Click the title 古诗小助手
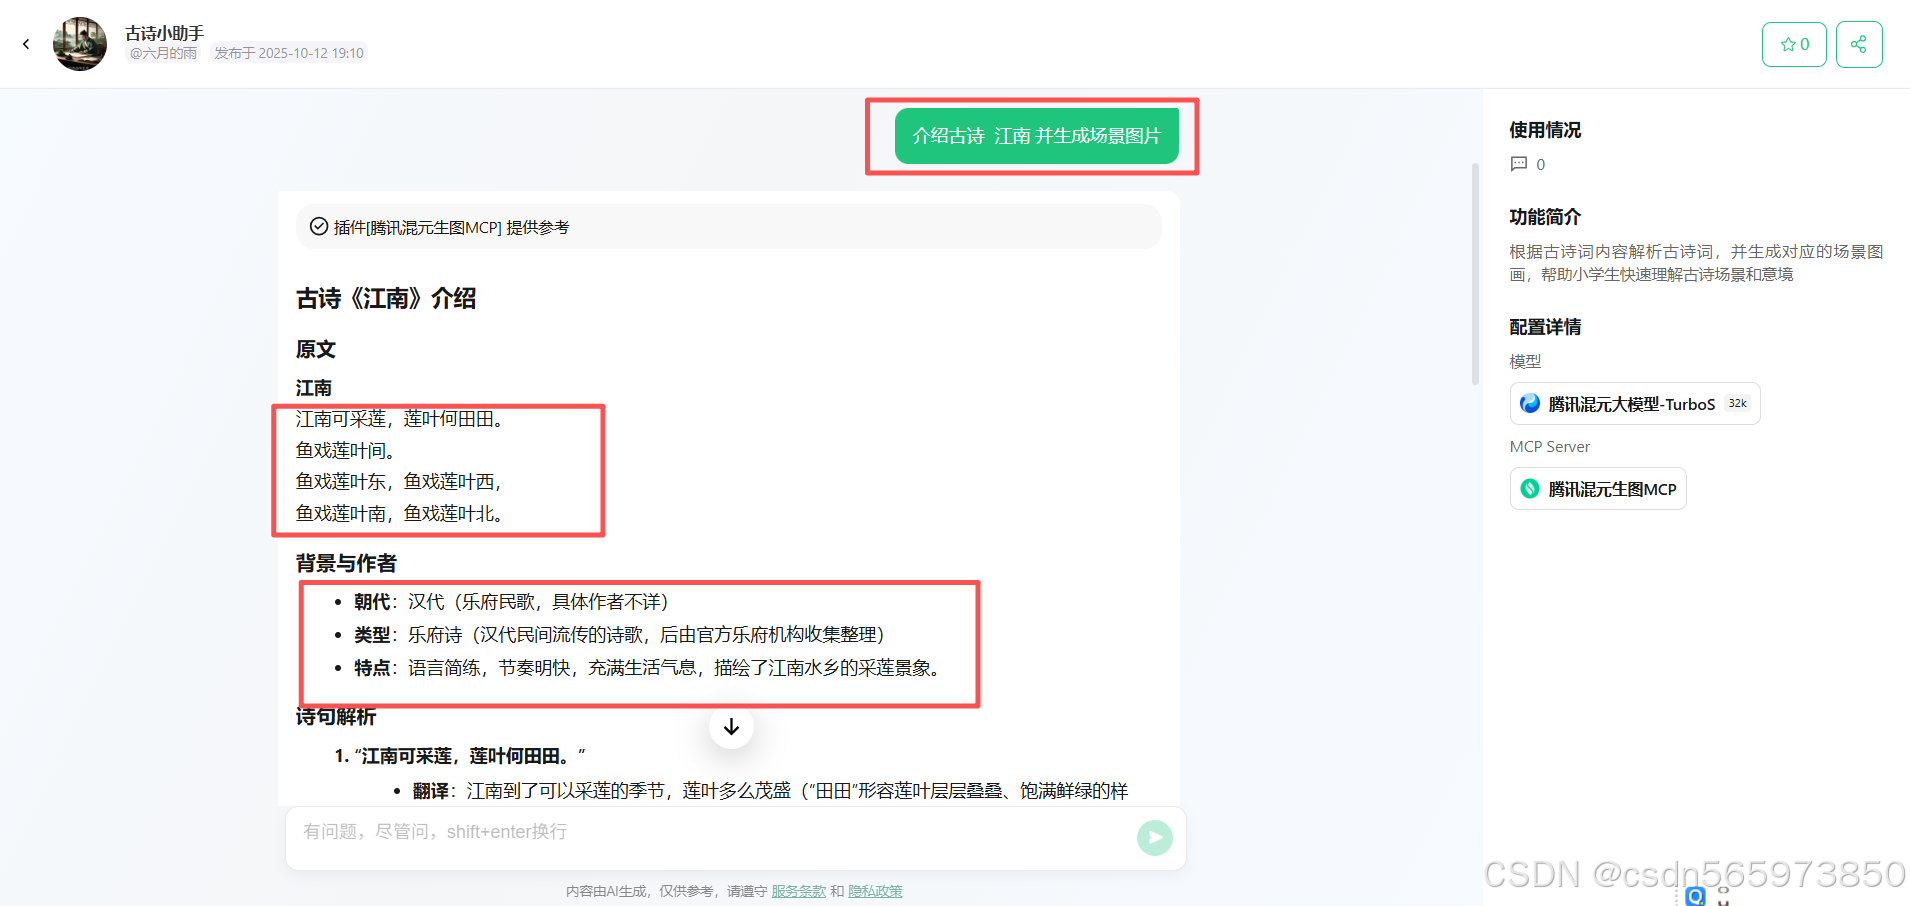 [x=164, y=33]
